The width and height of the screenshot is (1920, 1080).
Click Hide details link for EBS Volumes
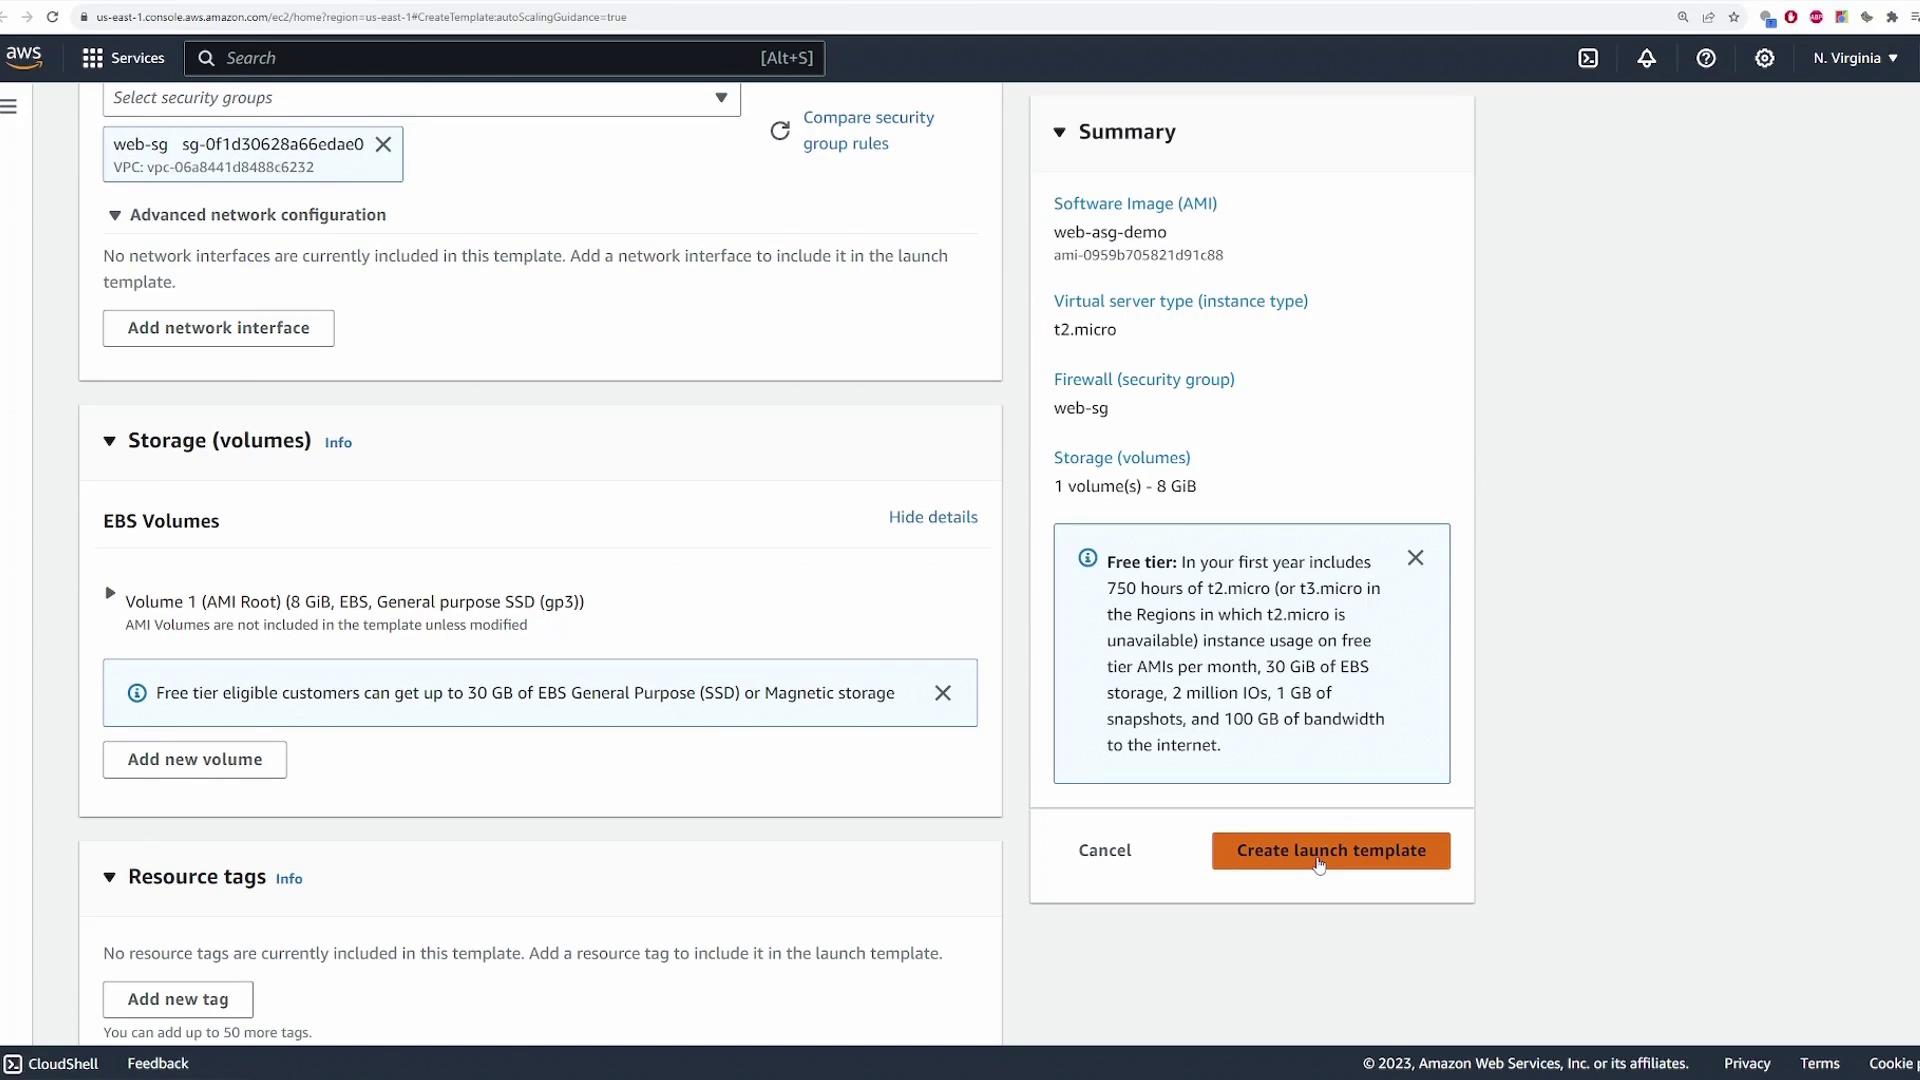coord(932,517)
